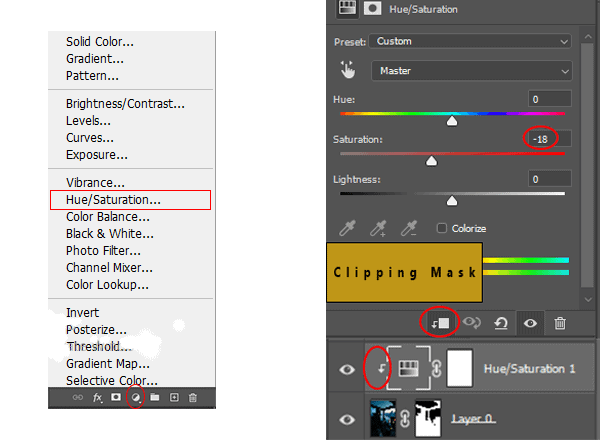The width and height of the screenshot is (600, 440).
Task: Select Levels... adjustment
Action: click(88, 121)
